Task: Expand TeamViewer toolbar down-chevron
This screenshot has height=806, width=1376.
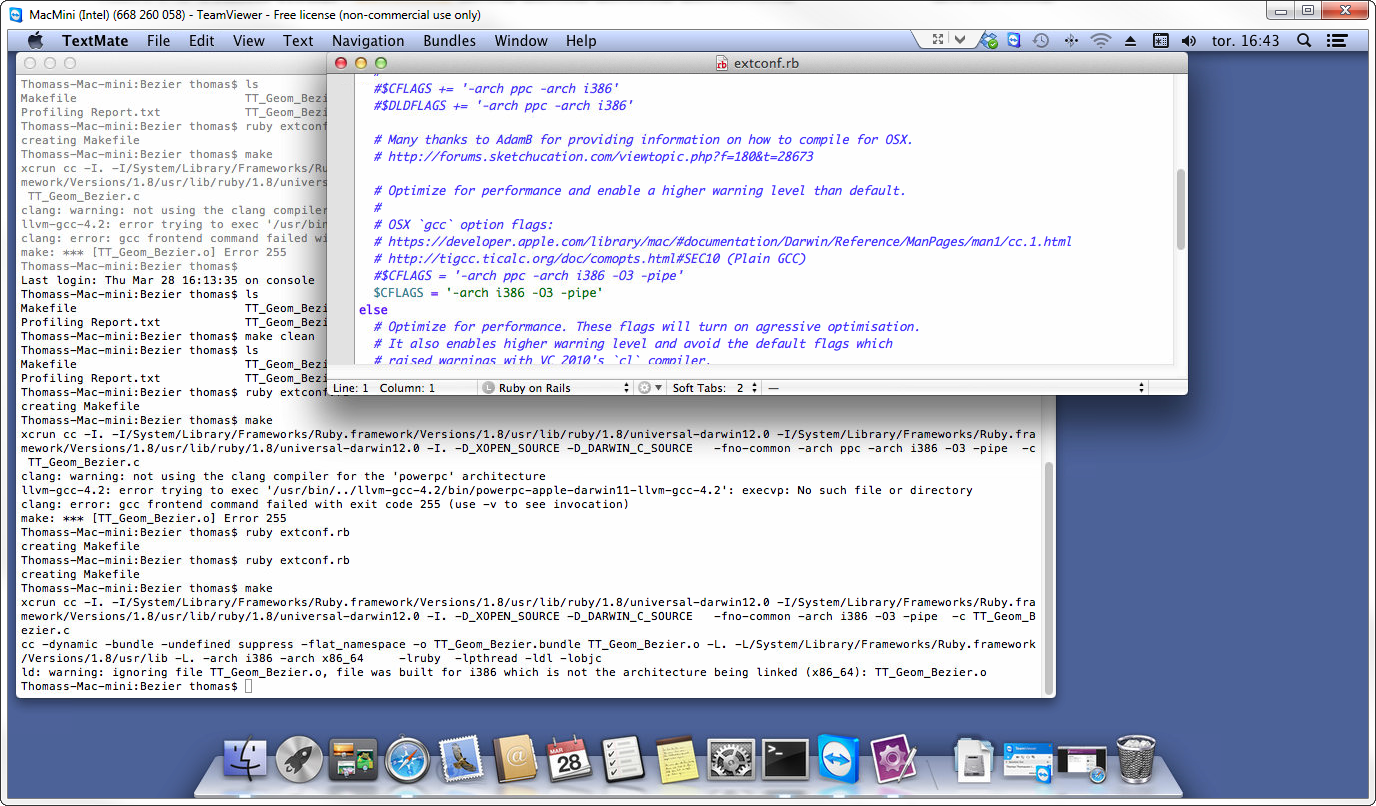Action: tap(960, 40)
